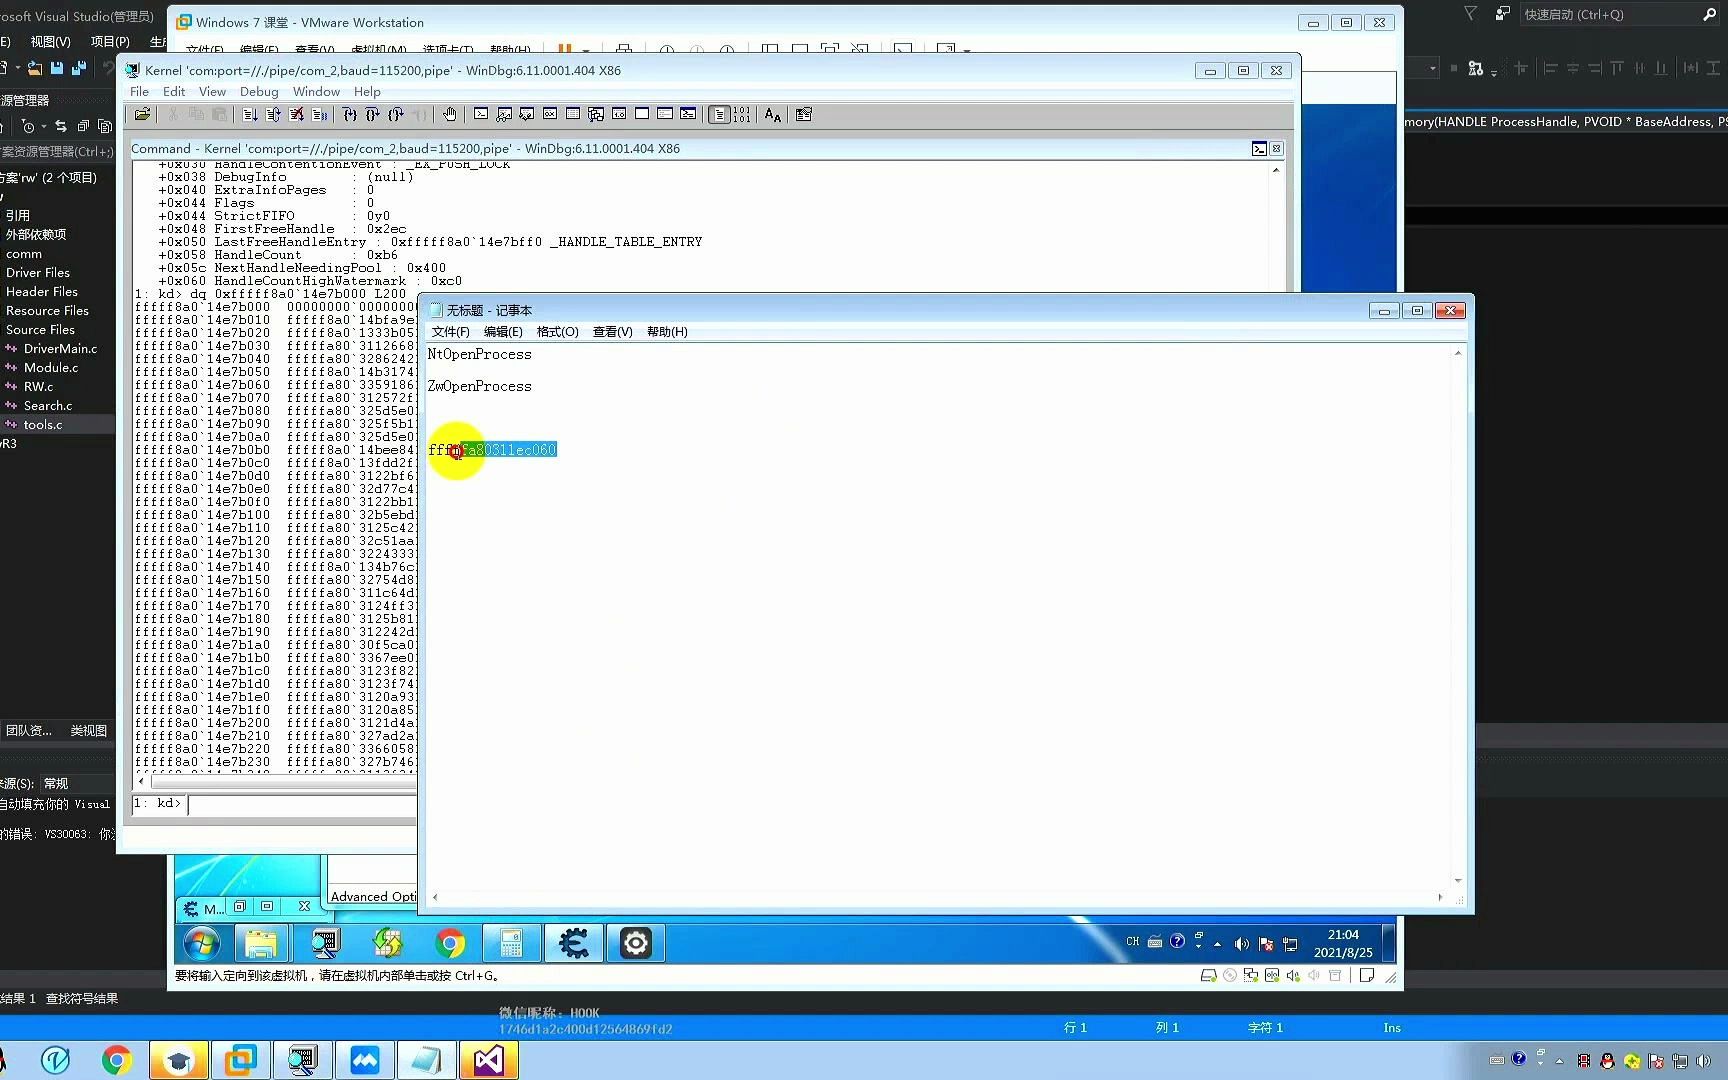The image size is (1728, 1080).
Task: Select tools.c in Visual Studio solution tree
Action: click(x=43, y=425)
